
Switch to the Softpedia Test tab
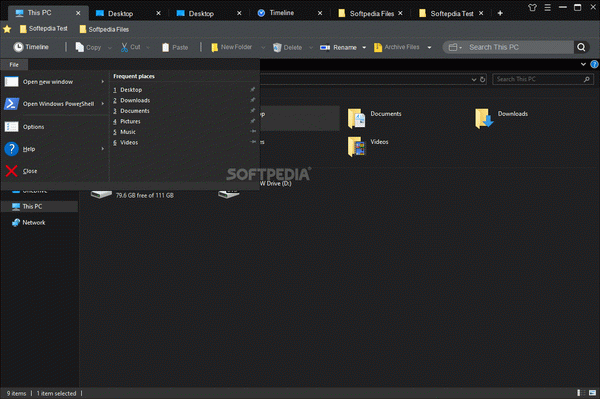(451, 13)
